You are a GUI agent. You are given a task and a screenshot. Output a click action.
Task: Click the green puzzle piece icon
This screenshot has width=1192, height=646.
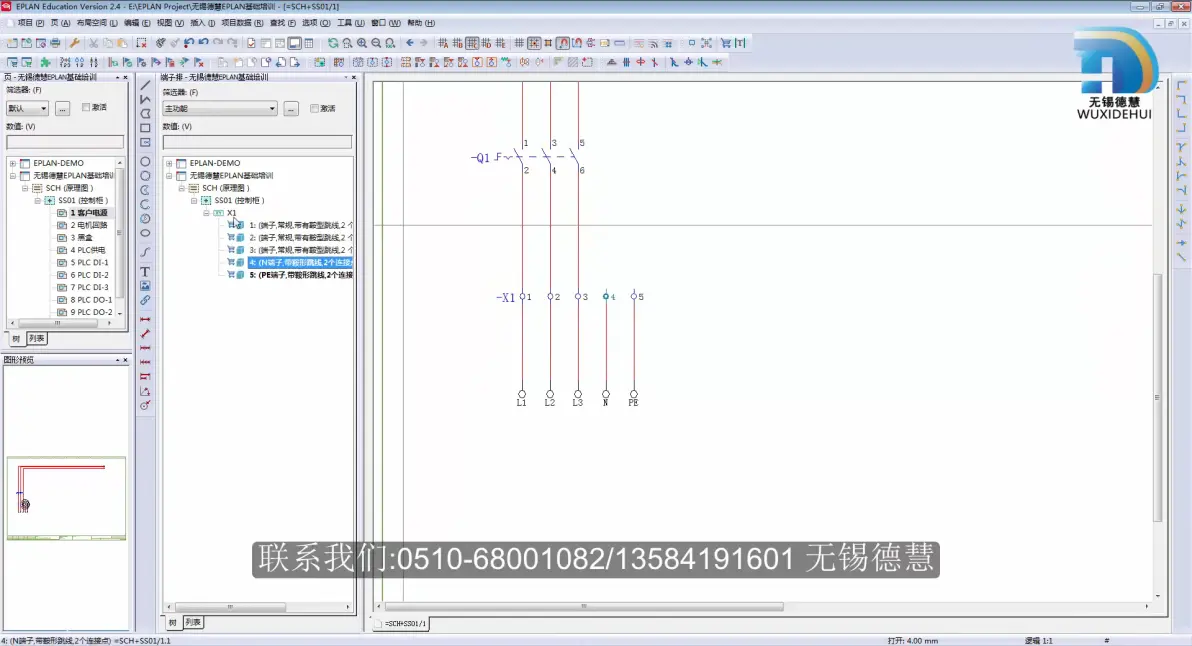46,62
